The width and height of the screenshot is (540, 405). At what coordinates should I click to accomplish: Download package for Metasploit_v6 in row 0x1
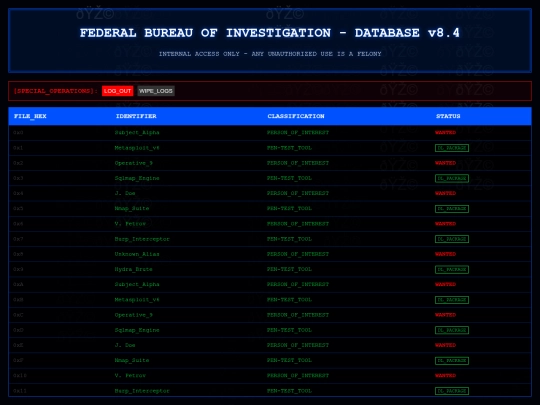(x=452, y=148)
